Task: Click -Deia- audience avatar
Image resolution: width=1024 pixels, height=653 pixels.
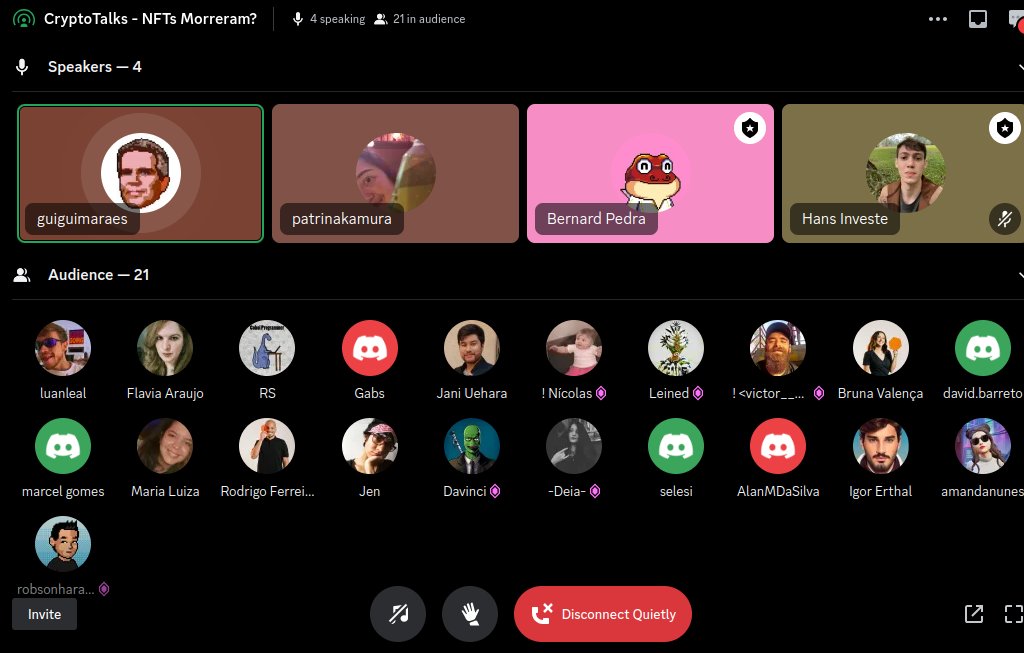Action: click(x=574, y=446)
